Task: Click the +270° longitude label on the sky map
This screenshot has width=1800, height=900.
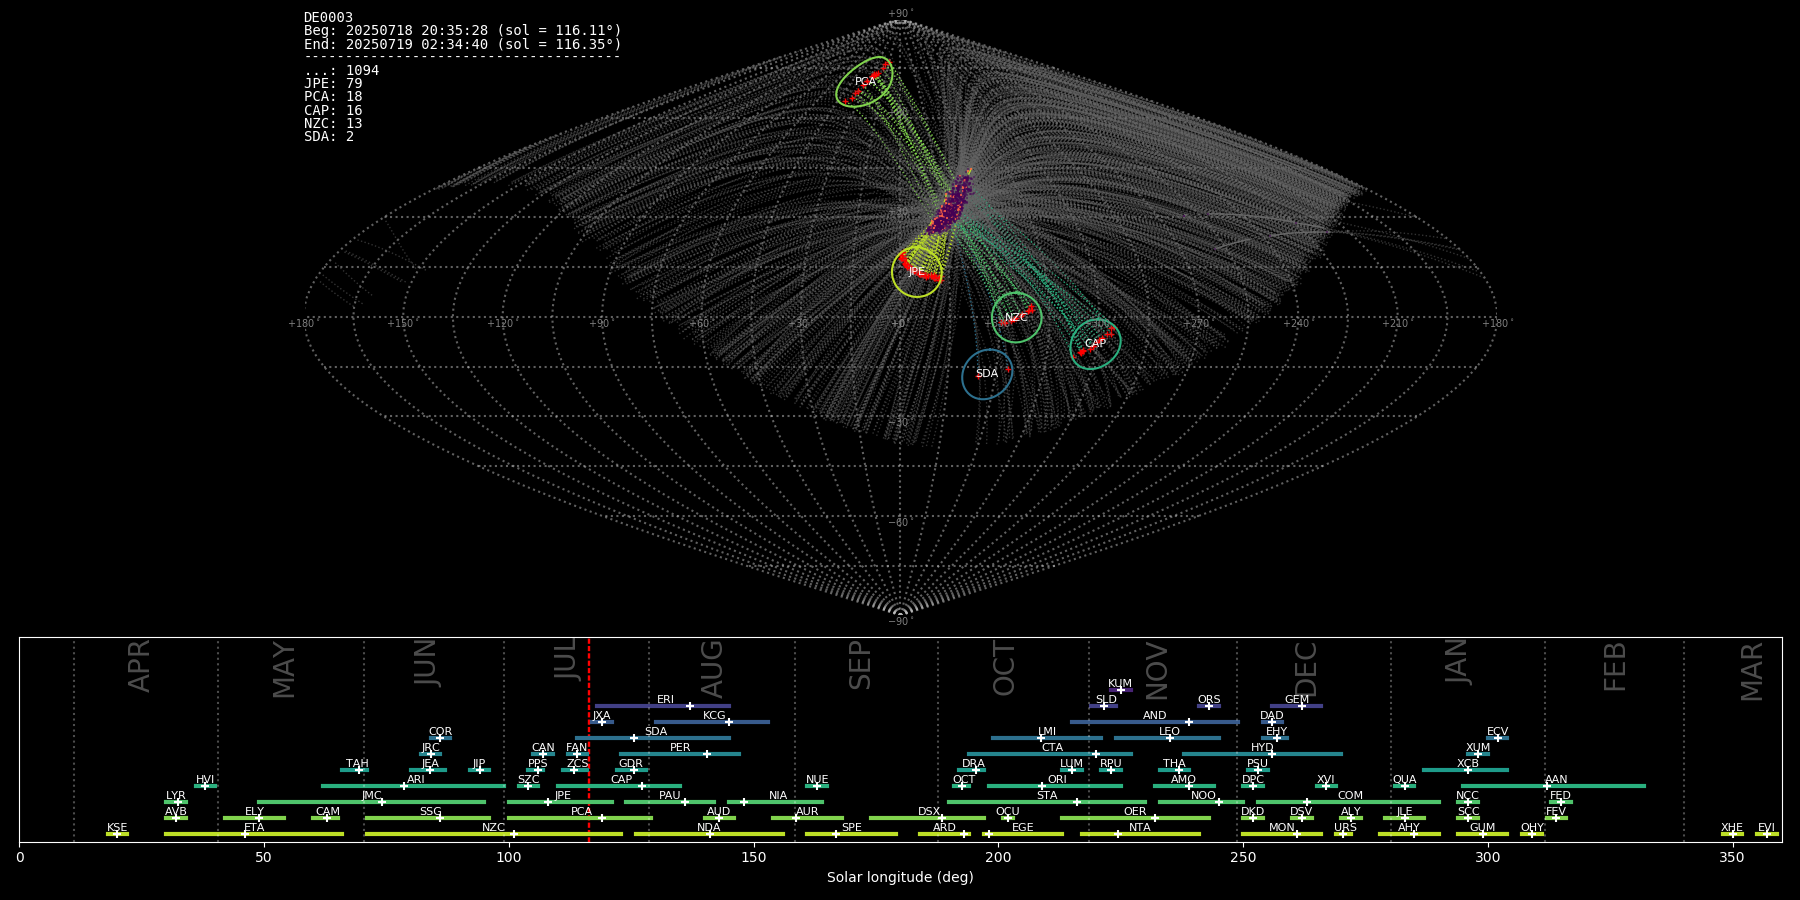Action: [x=1197, y=323]
